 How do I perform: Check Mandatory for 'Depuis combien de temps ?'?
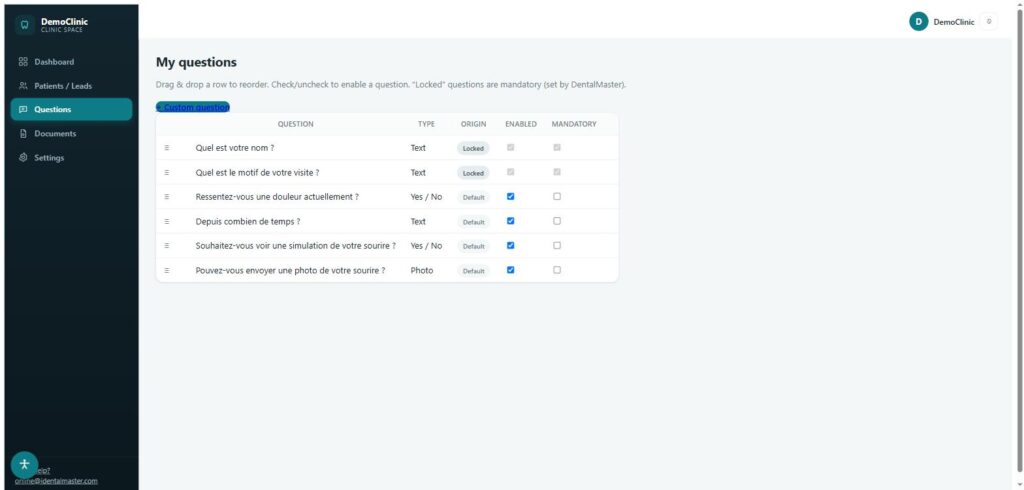(x=557, y=221)
